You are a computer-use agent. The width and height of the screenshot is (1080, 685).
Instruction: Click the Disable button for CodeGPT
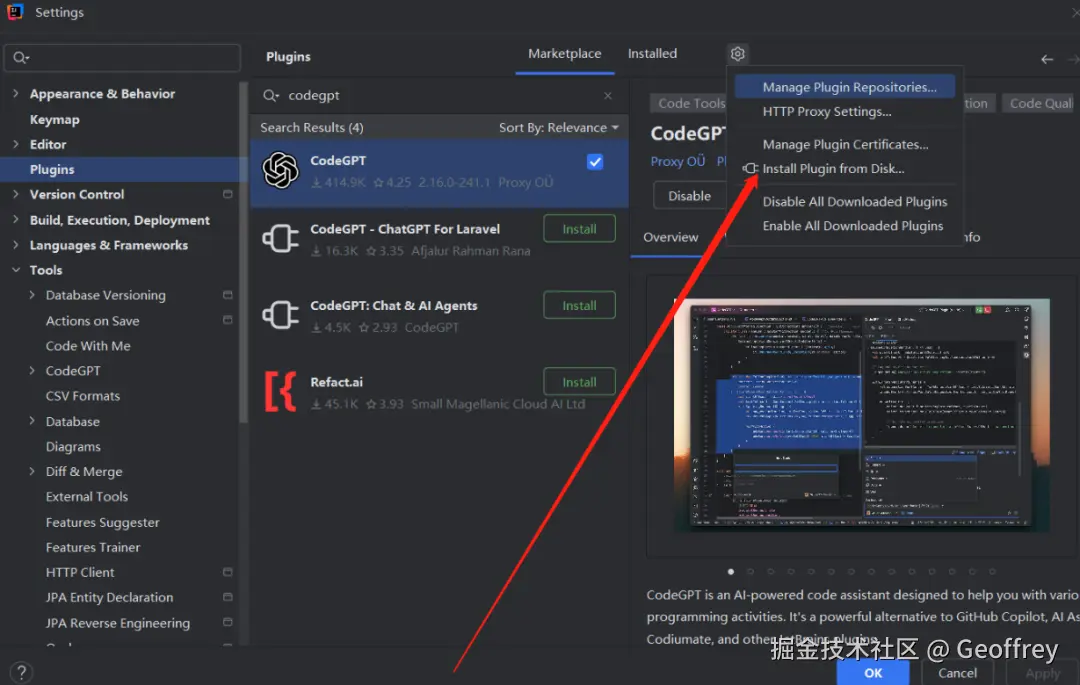[x=689, y=196]
